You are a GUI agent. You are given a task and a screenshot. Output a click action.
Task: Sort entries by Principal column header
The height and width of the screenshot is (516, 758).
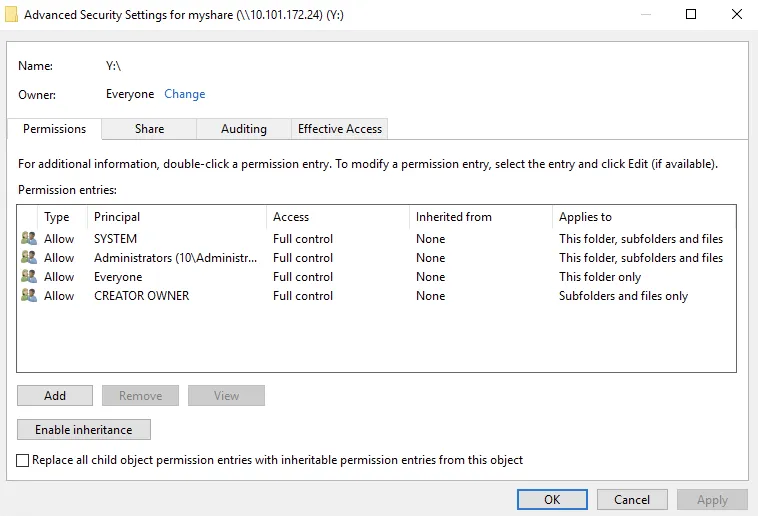(x=117, y=217)
